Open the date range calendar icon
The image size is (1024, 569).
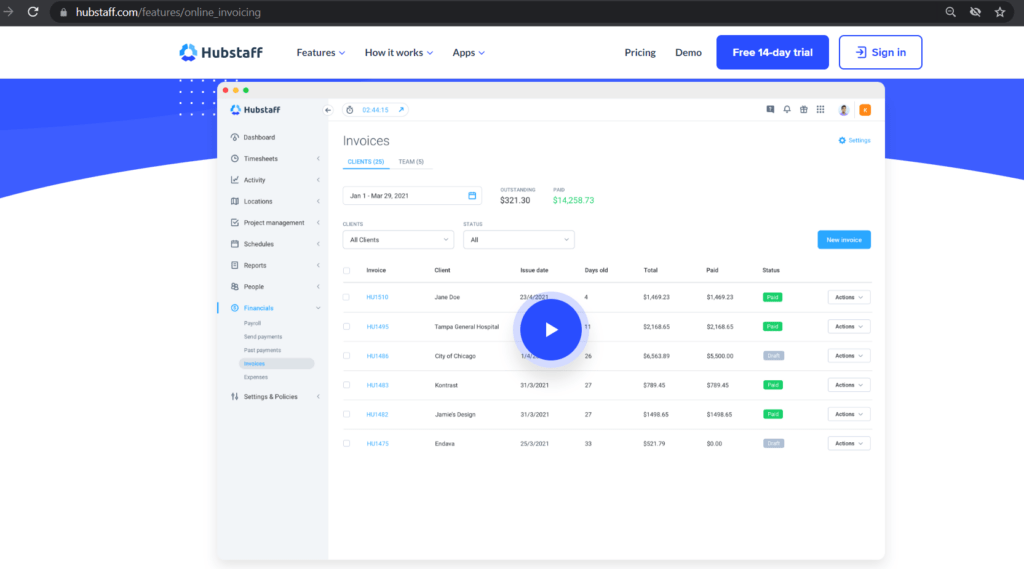472,195
